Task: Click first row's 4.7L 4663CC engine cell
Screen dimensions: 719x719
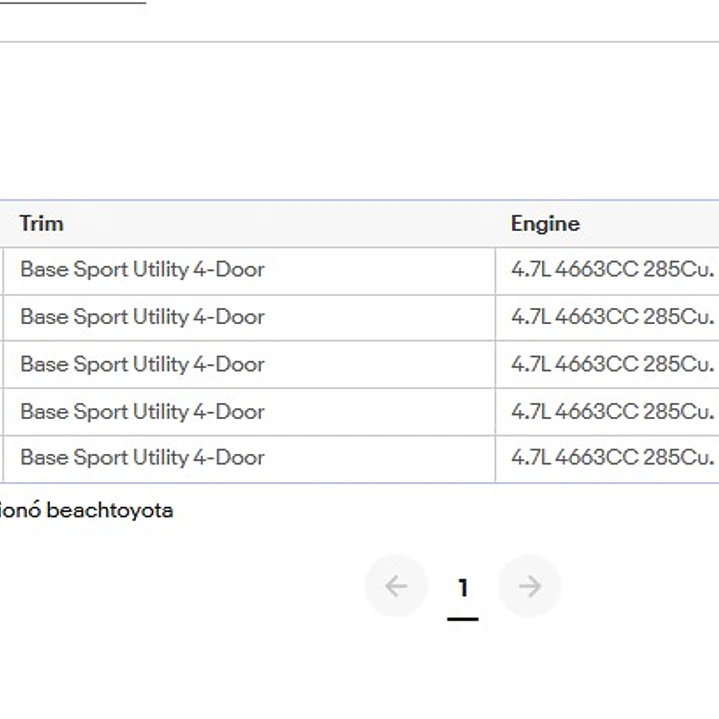Action: click(607, 271)
